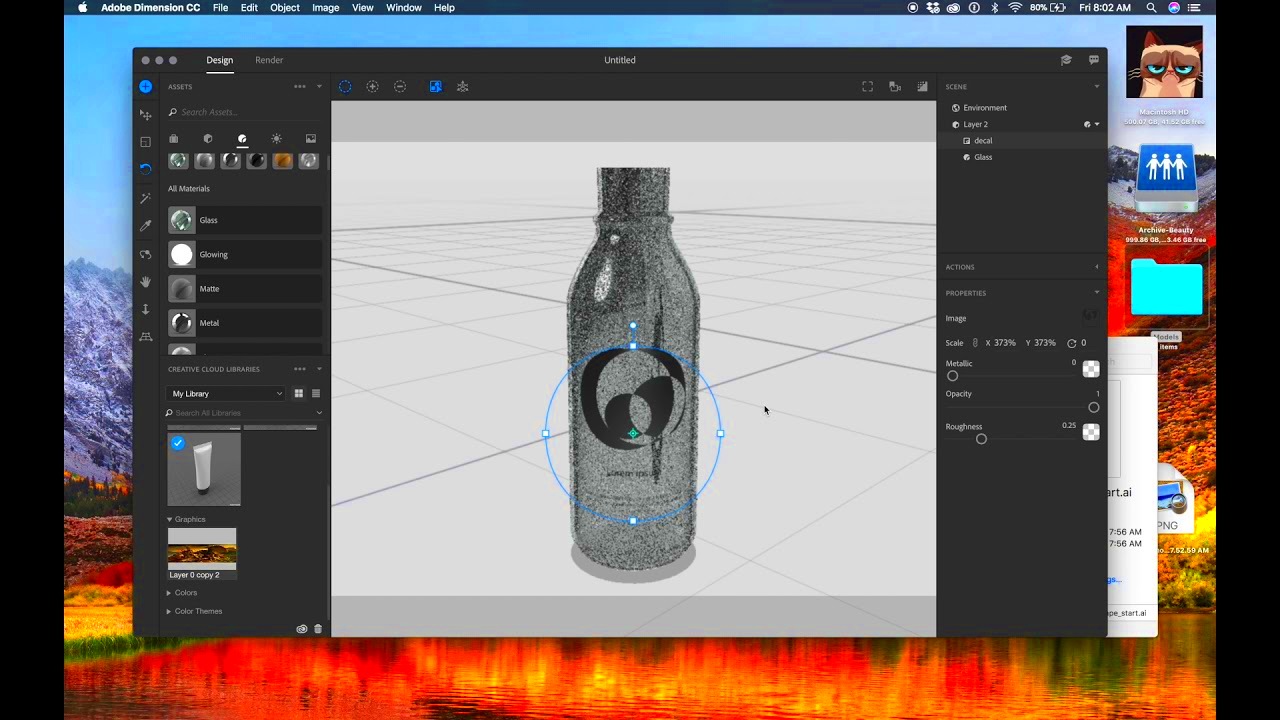Expand the Actions panel
This screenshot has width=1280, height=720.
point(1096,267)
